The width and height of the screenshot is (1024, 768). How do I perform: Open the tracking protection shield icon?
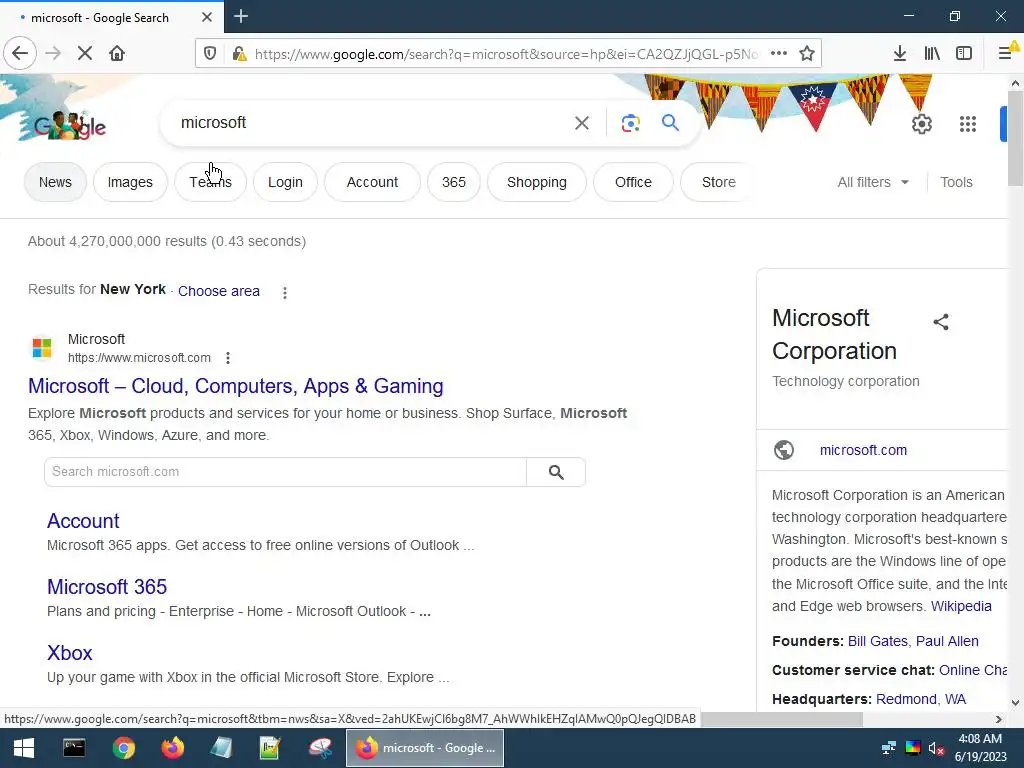pos(210,54)
